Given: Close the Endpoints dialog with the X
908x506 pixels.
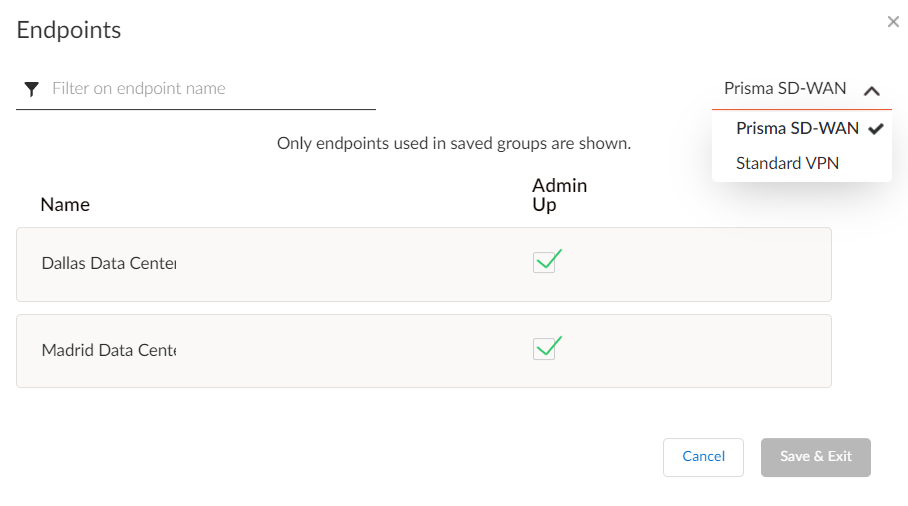Looking at the screenshot, I should [893, 21].
